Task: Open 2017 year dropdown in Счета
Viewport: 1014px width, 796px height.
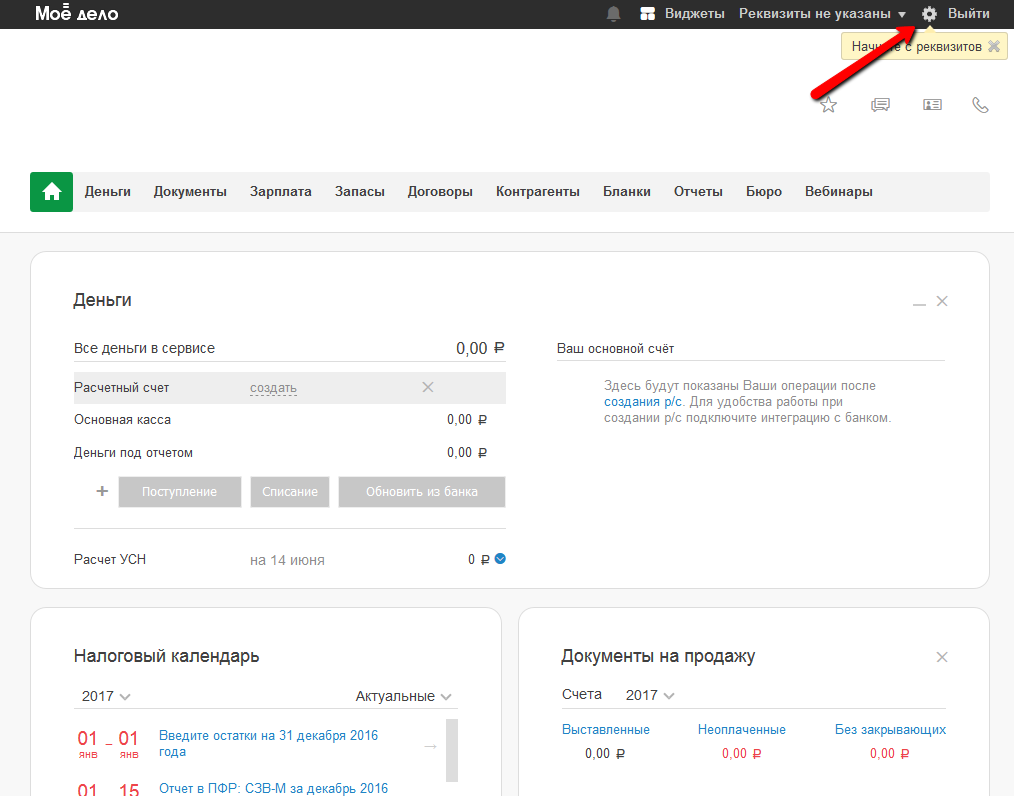Action: 650,695
